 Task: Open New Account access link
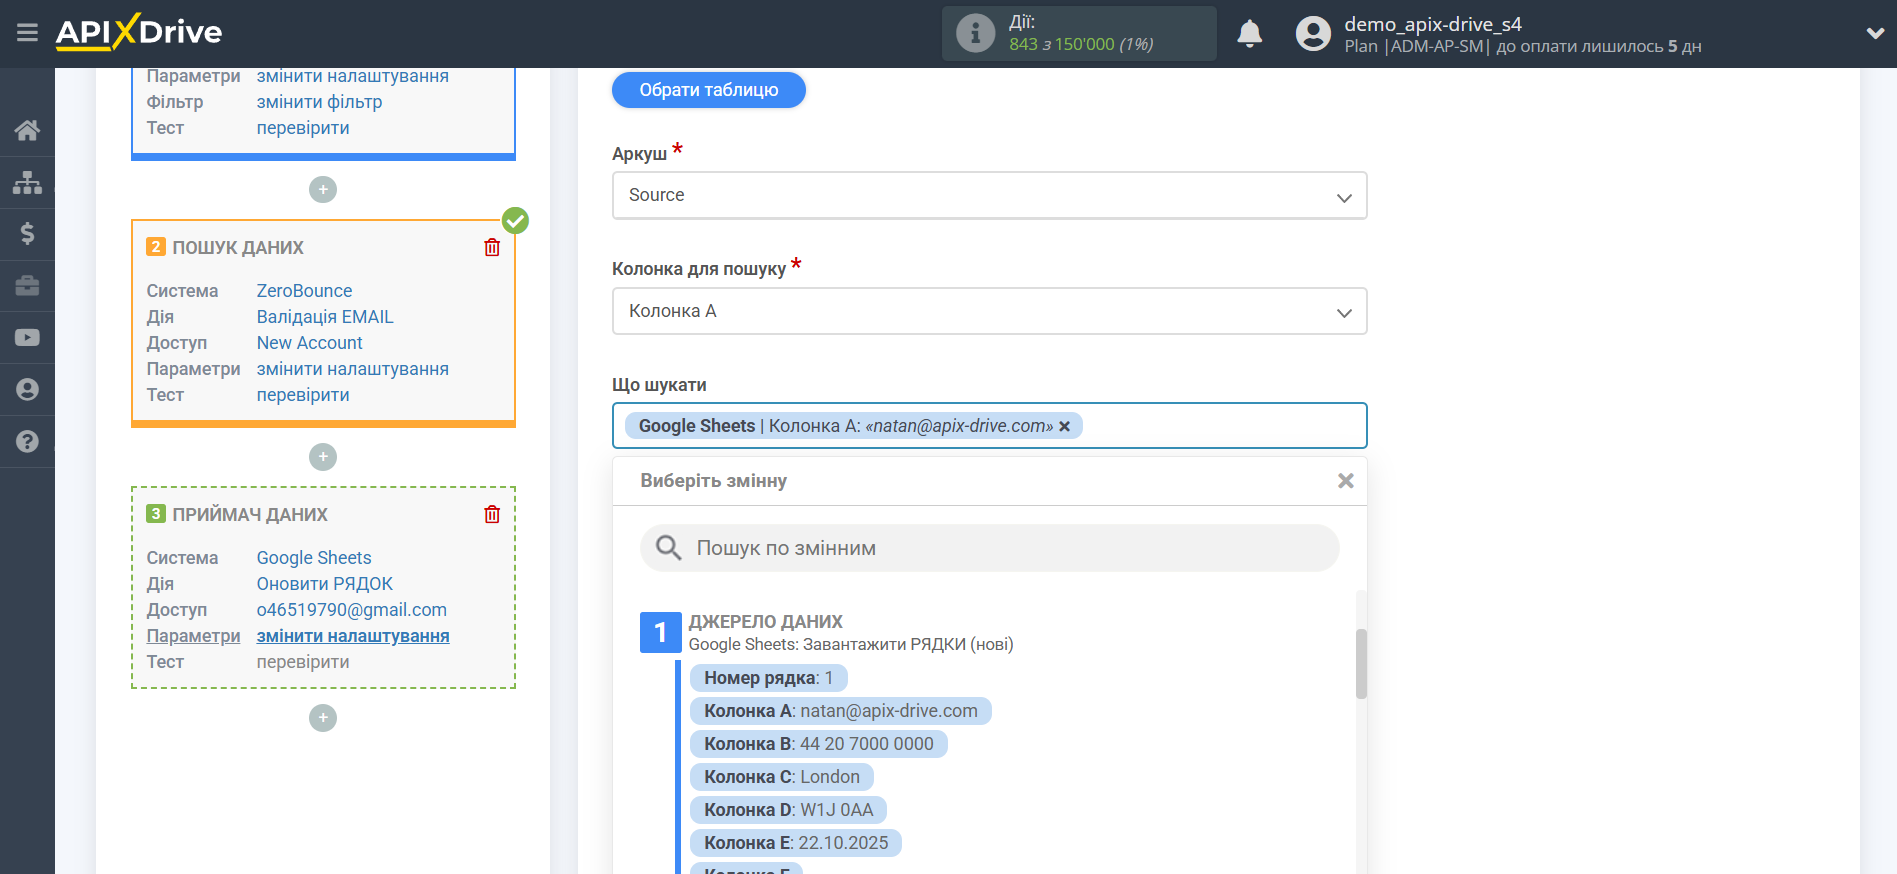click(309, 343)
